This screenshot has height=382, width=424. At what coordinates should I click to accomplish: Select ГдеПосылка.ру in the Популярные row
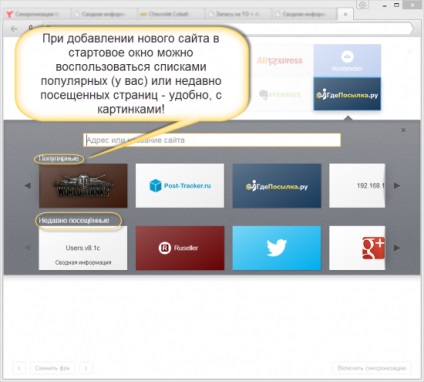[x=277, y=186]
